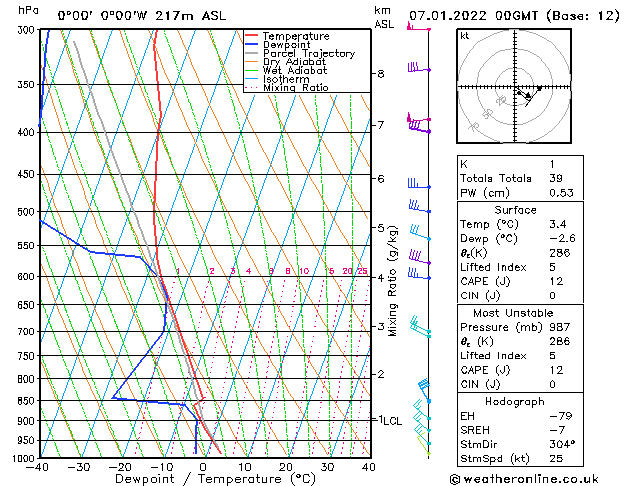Click the Surface 'Temp (°C)' value 3.4
Viewport: 629px width, 486px height.
558,224
